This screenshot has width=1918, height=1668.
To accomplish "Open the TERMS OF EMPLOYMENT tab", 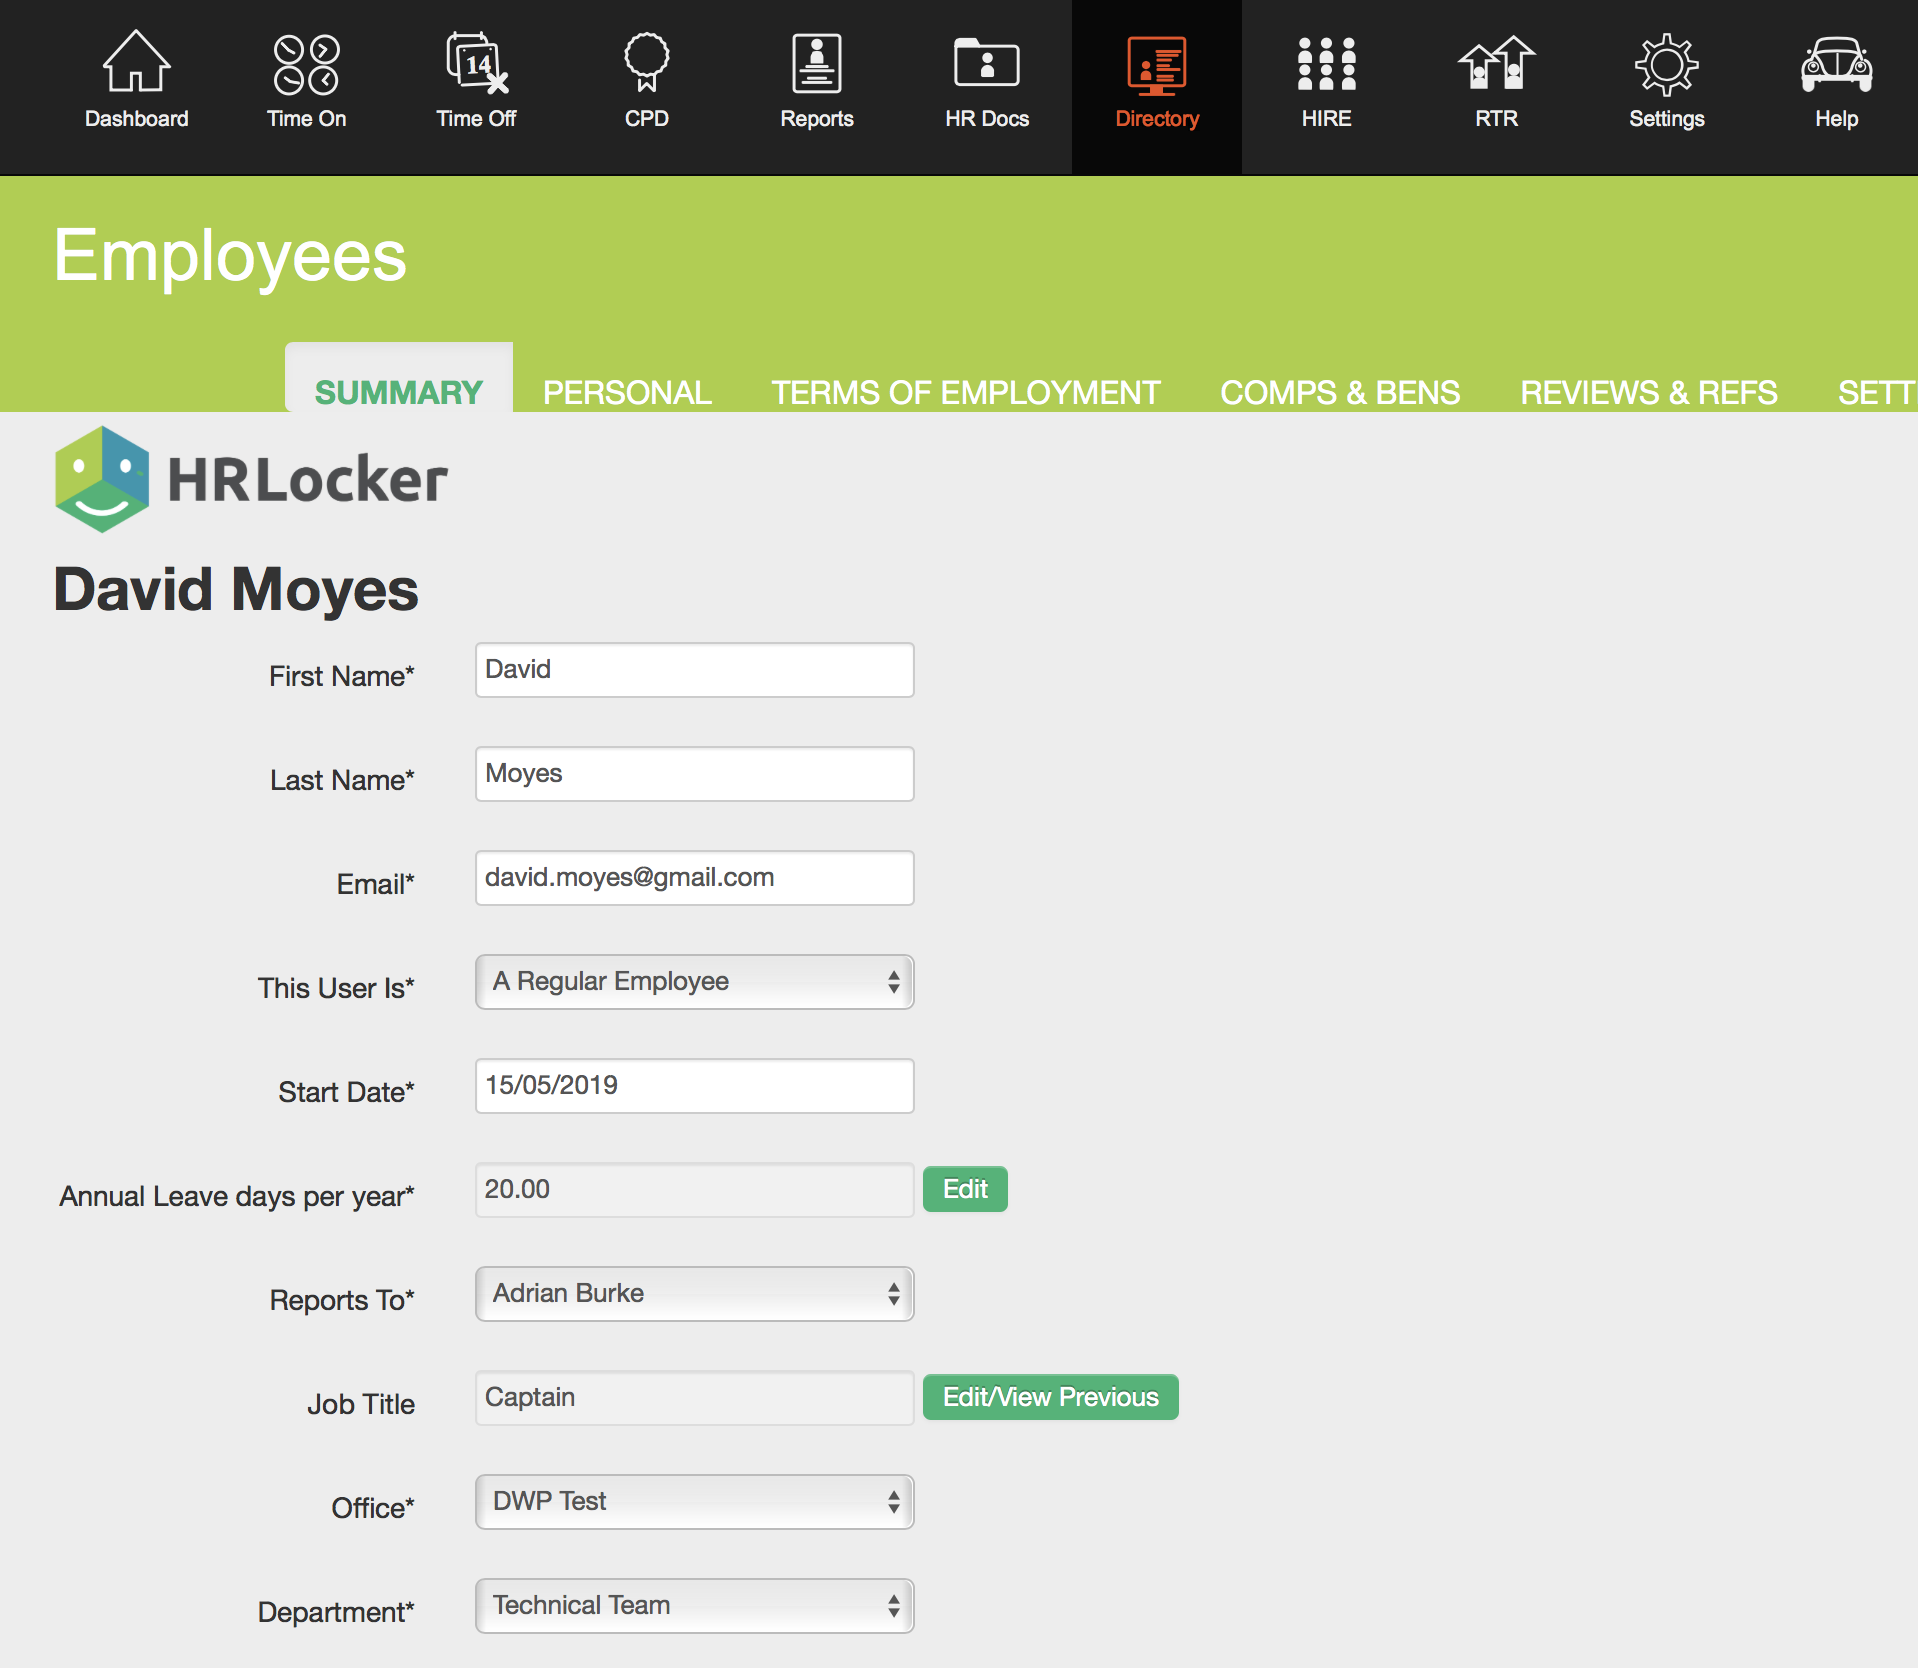I will click(965, 392).
